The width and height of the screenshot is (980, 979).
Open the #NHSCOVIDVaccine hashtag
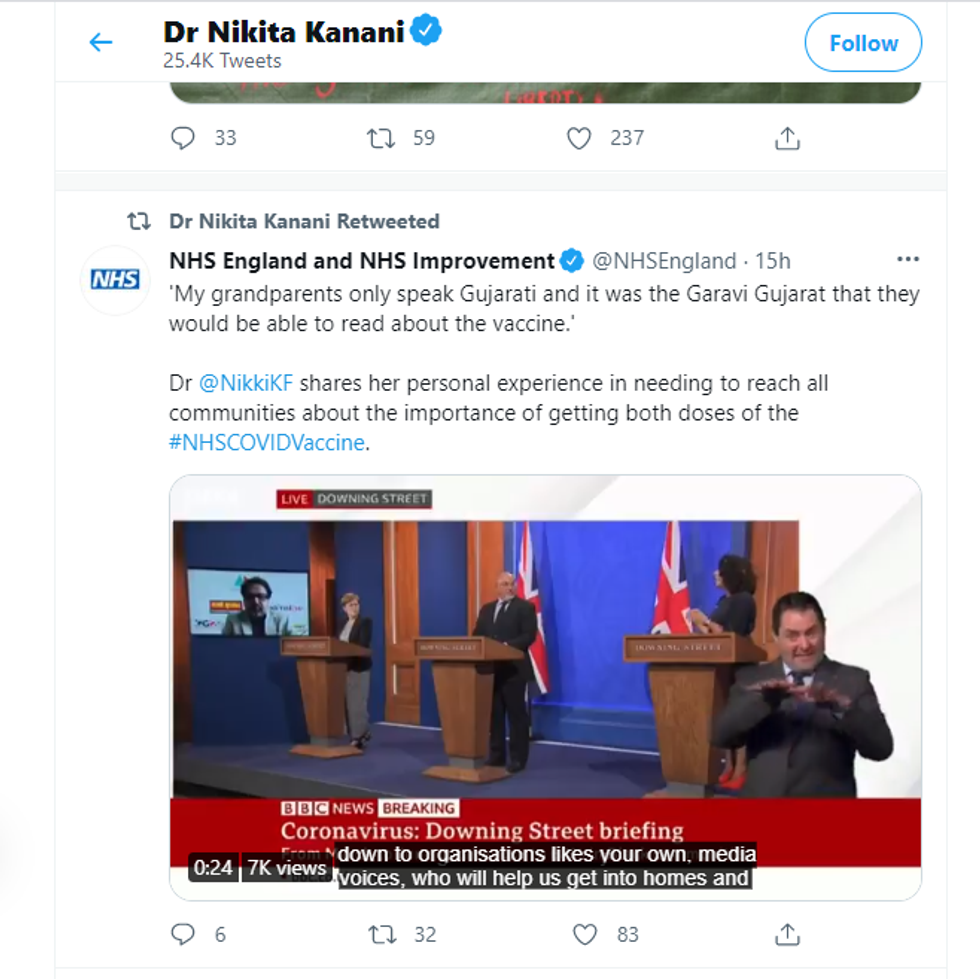[x=267, y=442]
